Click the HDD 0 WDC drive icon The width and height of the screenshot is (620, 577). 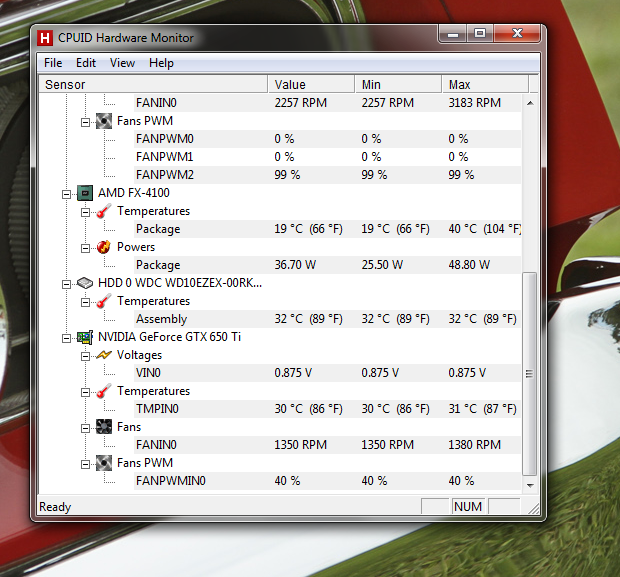(x=86, y=283)
